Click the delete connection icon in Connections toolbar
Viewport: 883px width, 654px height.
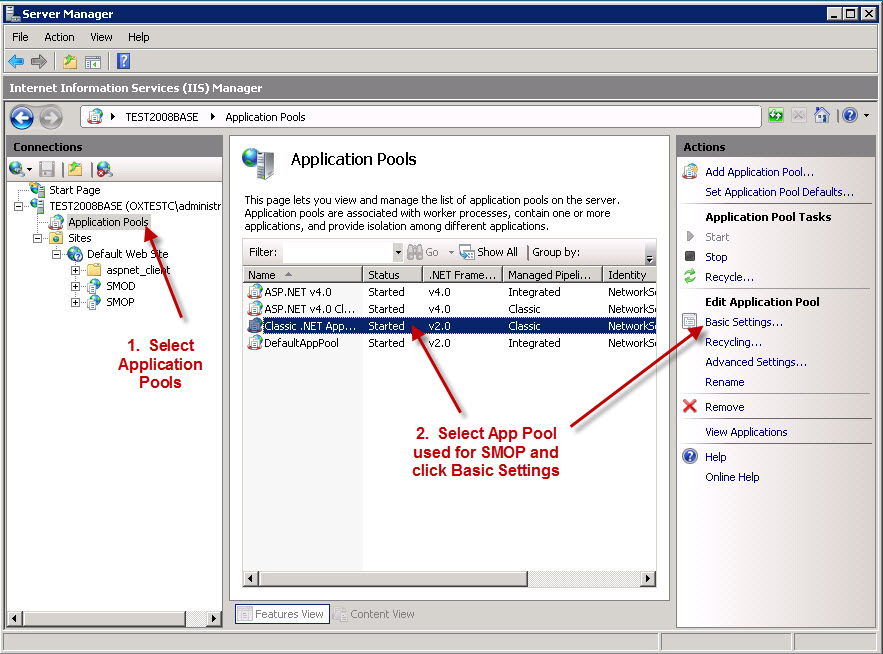click(104, 169)
